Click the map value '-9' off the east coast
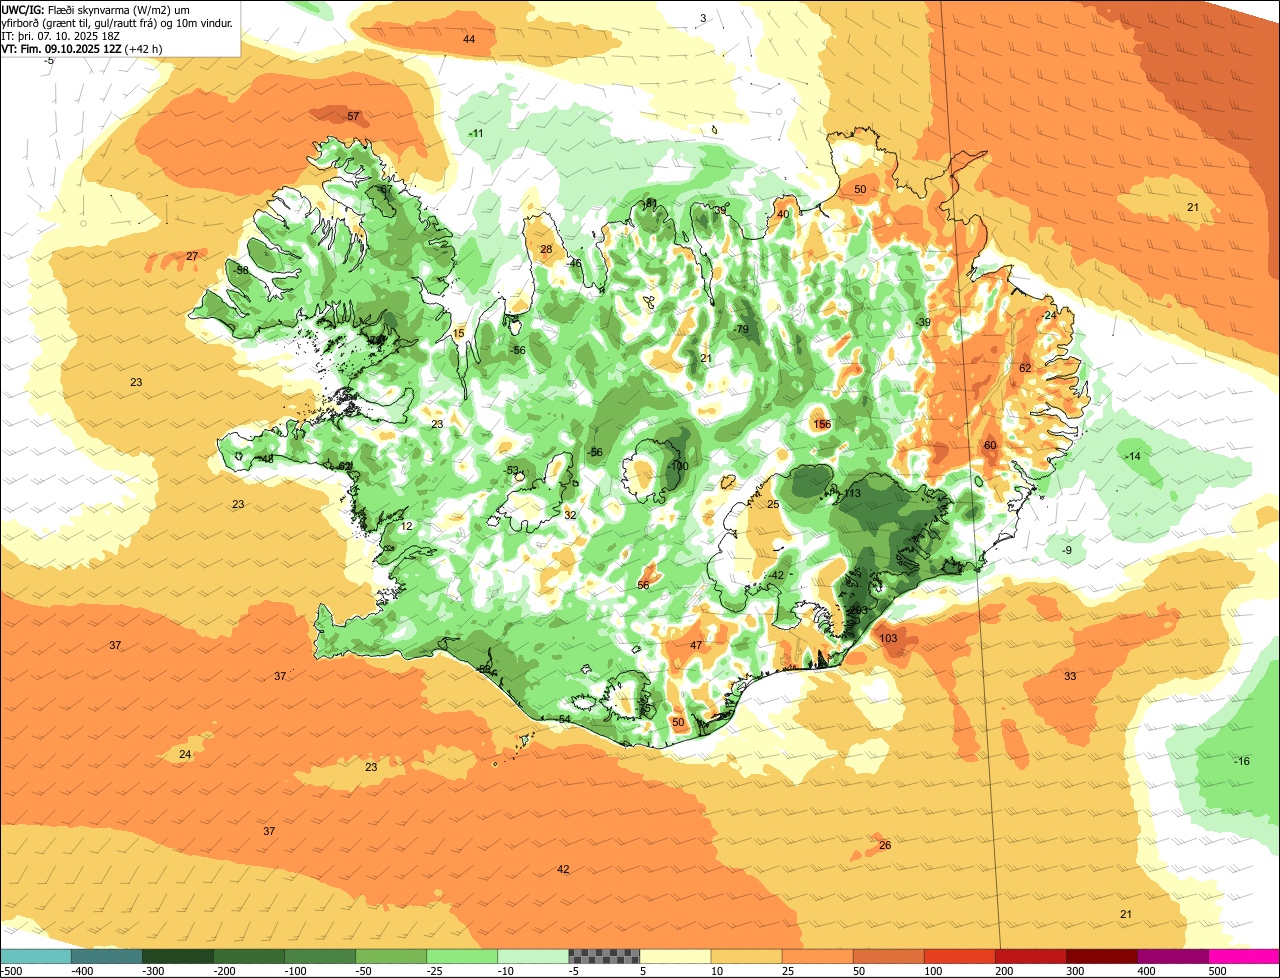The width and height of the screenshot is (1280, 978). 1066,550
